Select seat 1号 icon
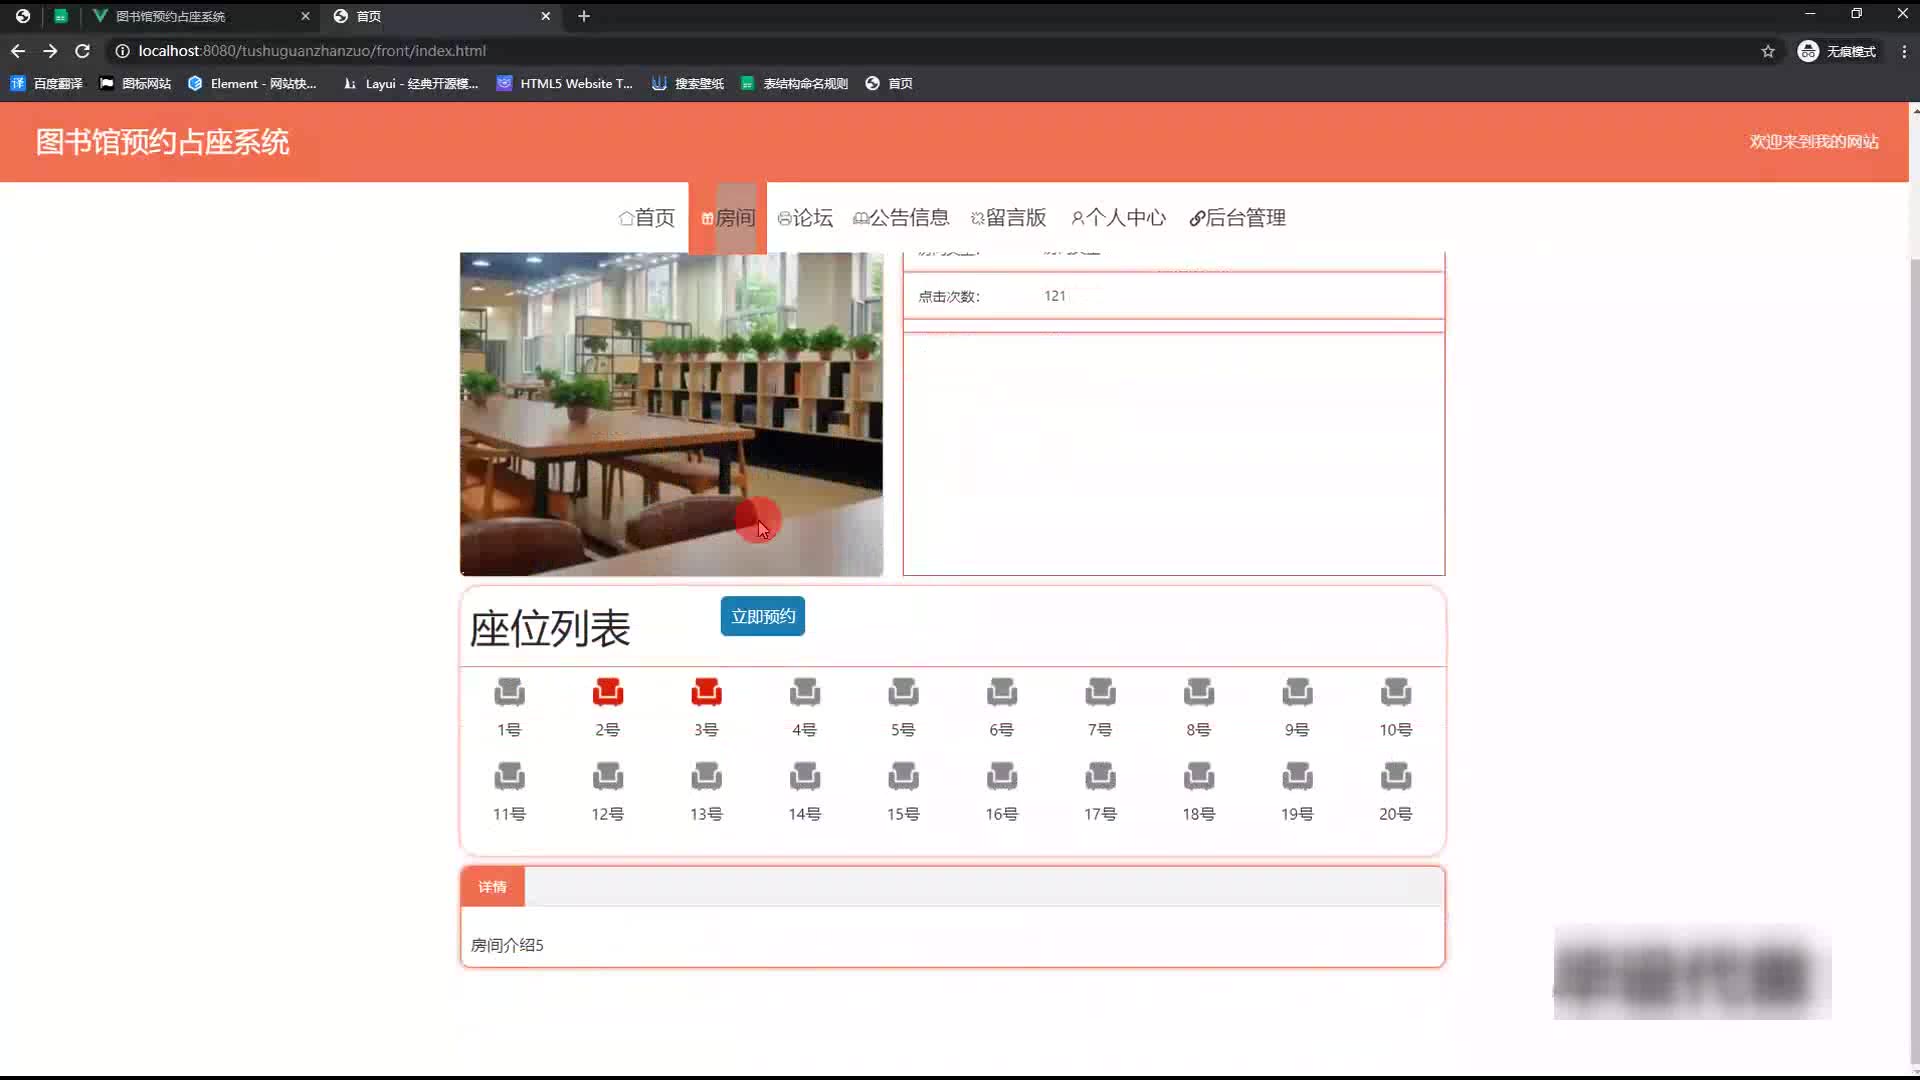1920x1080 pixels. (509, 692)
